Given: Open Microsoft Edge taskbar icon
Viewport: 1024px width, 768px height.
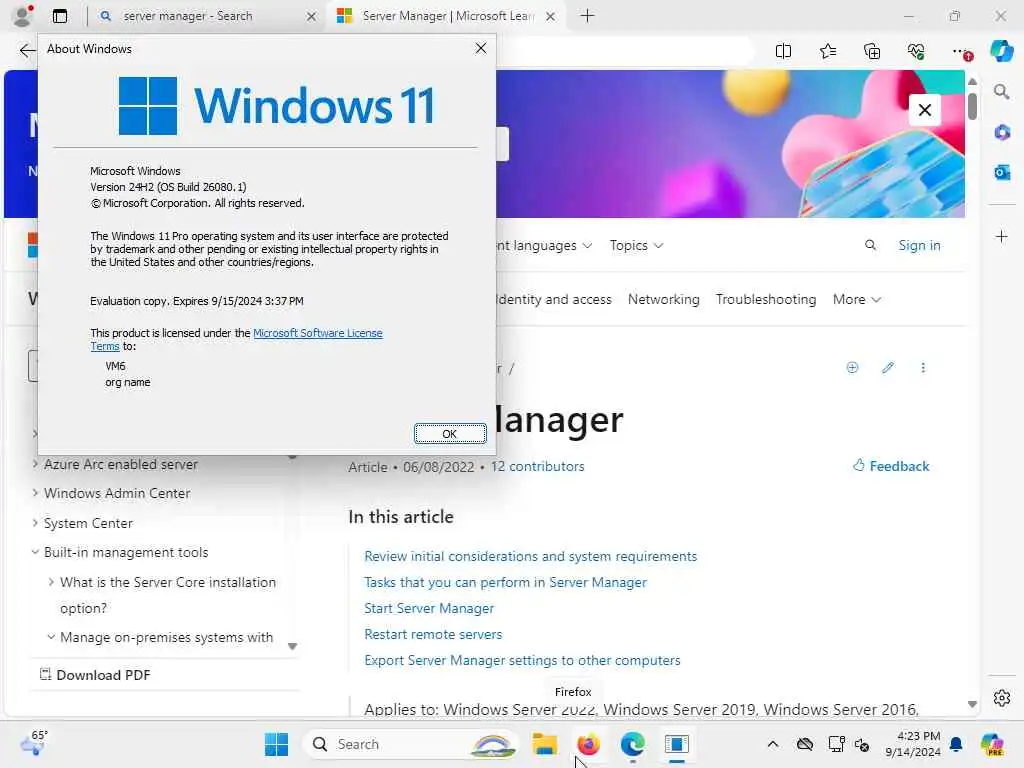Looking at the screenshot, I should [632, 744].
